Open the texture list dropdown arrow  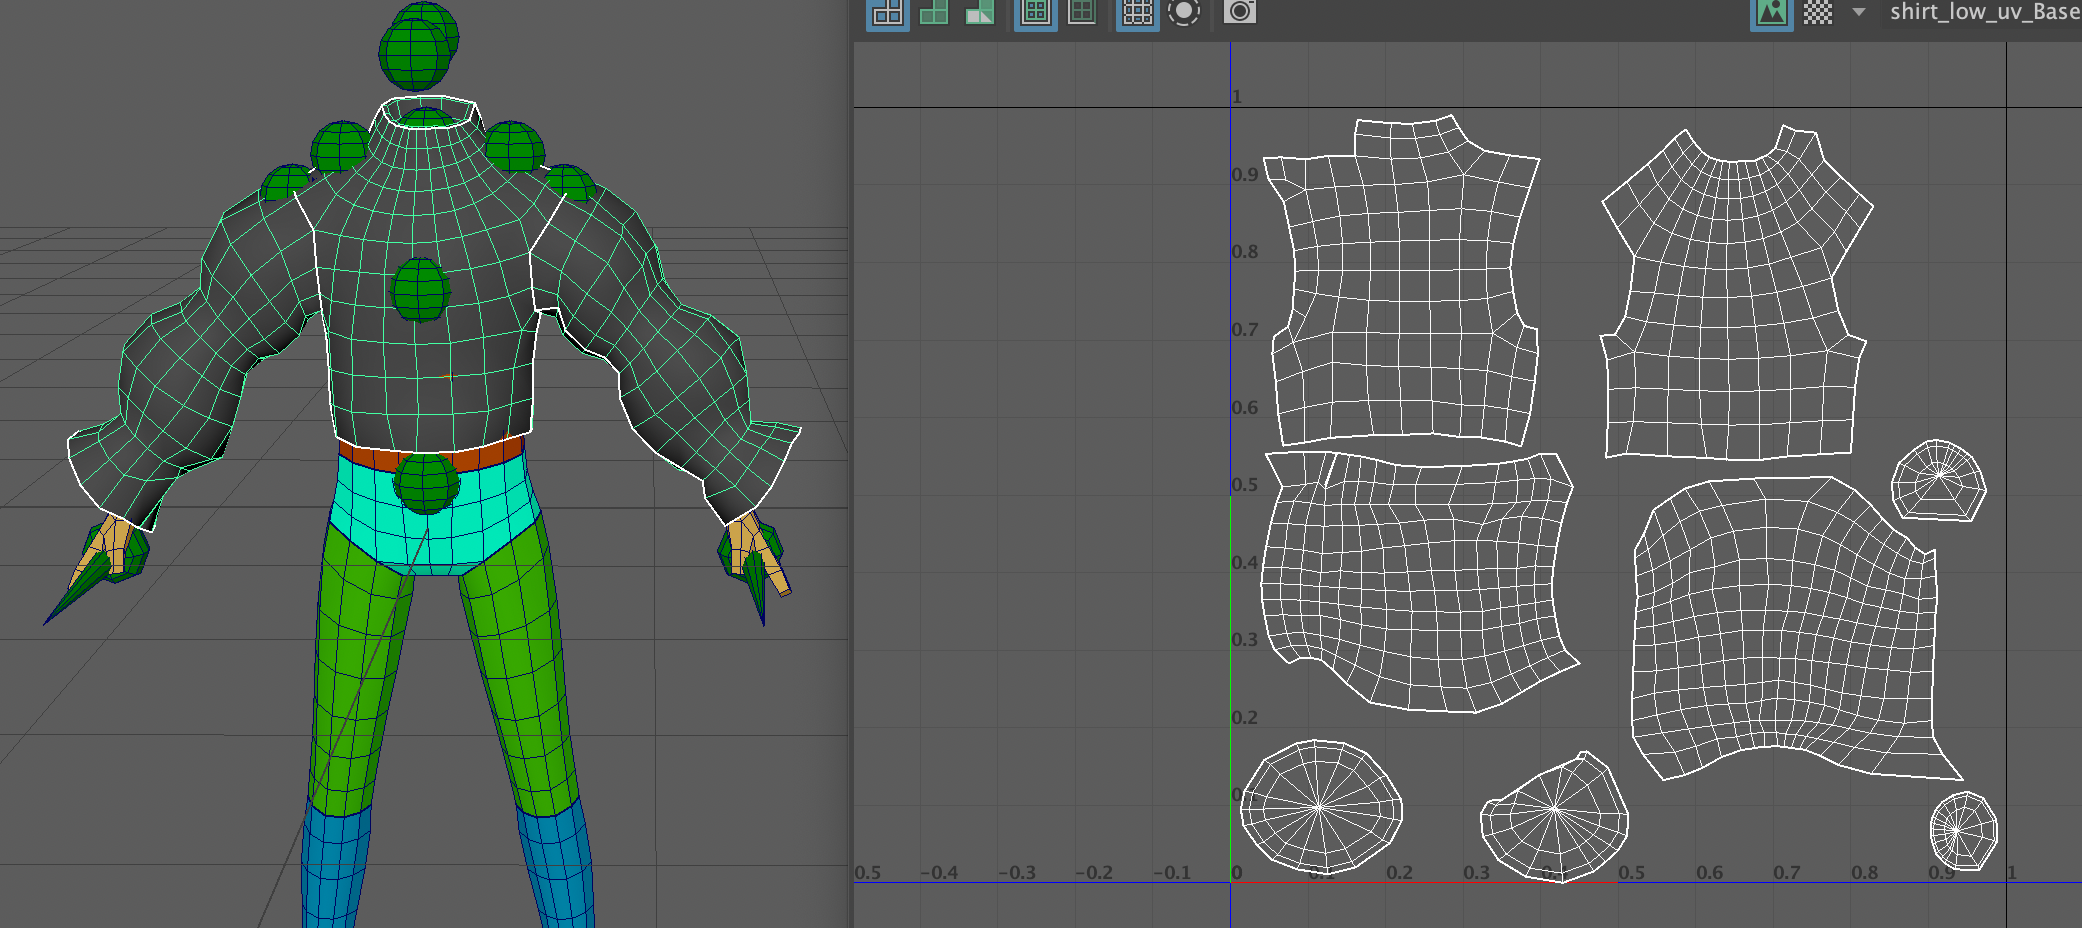tap(1859, 13)
